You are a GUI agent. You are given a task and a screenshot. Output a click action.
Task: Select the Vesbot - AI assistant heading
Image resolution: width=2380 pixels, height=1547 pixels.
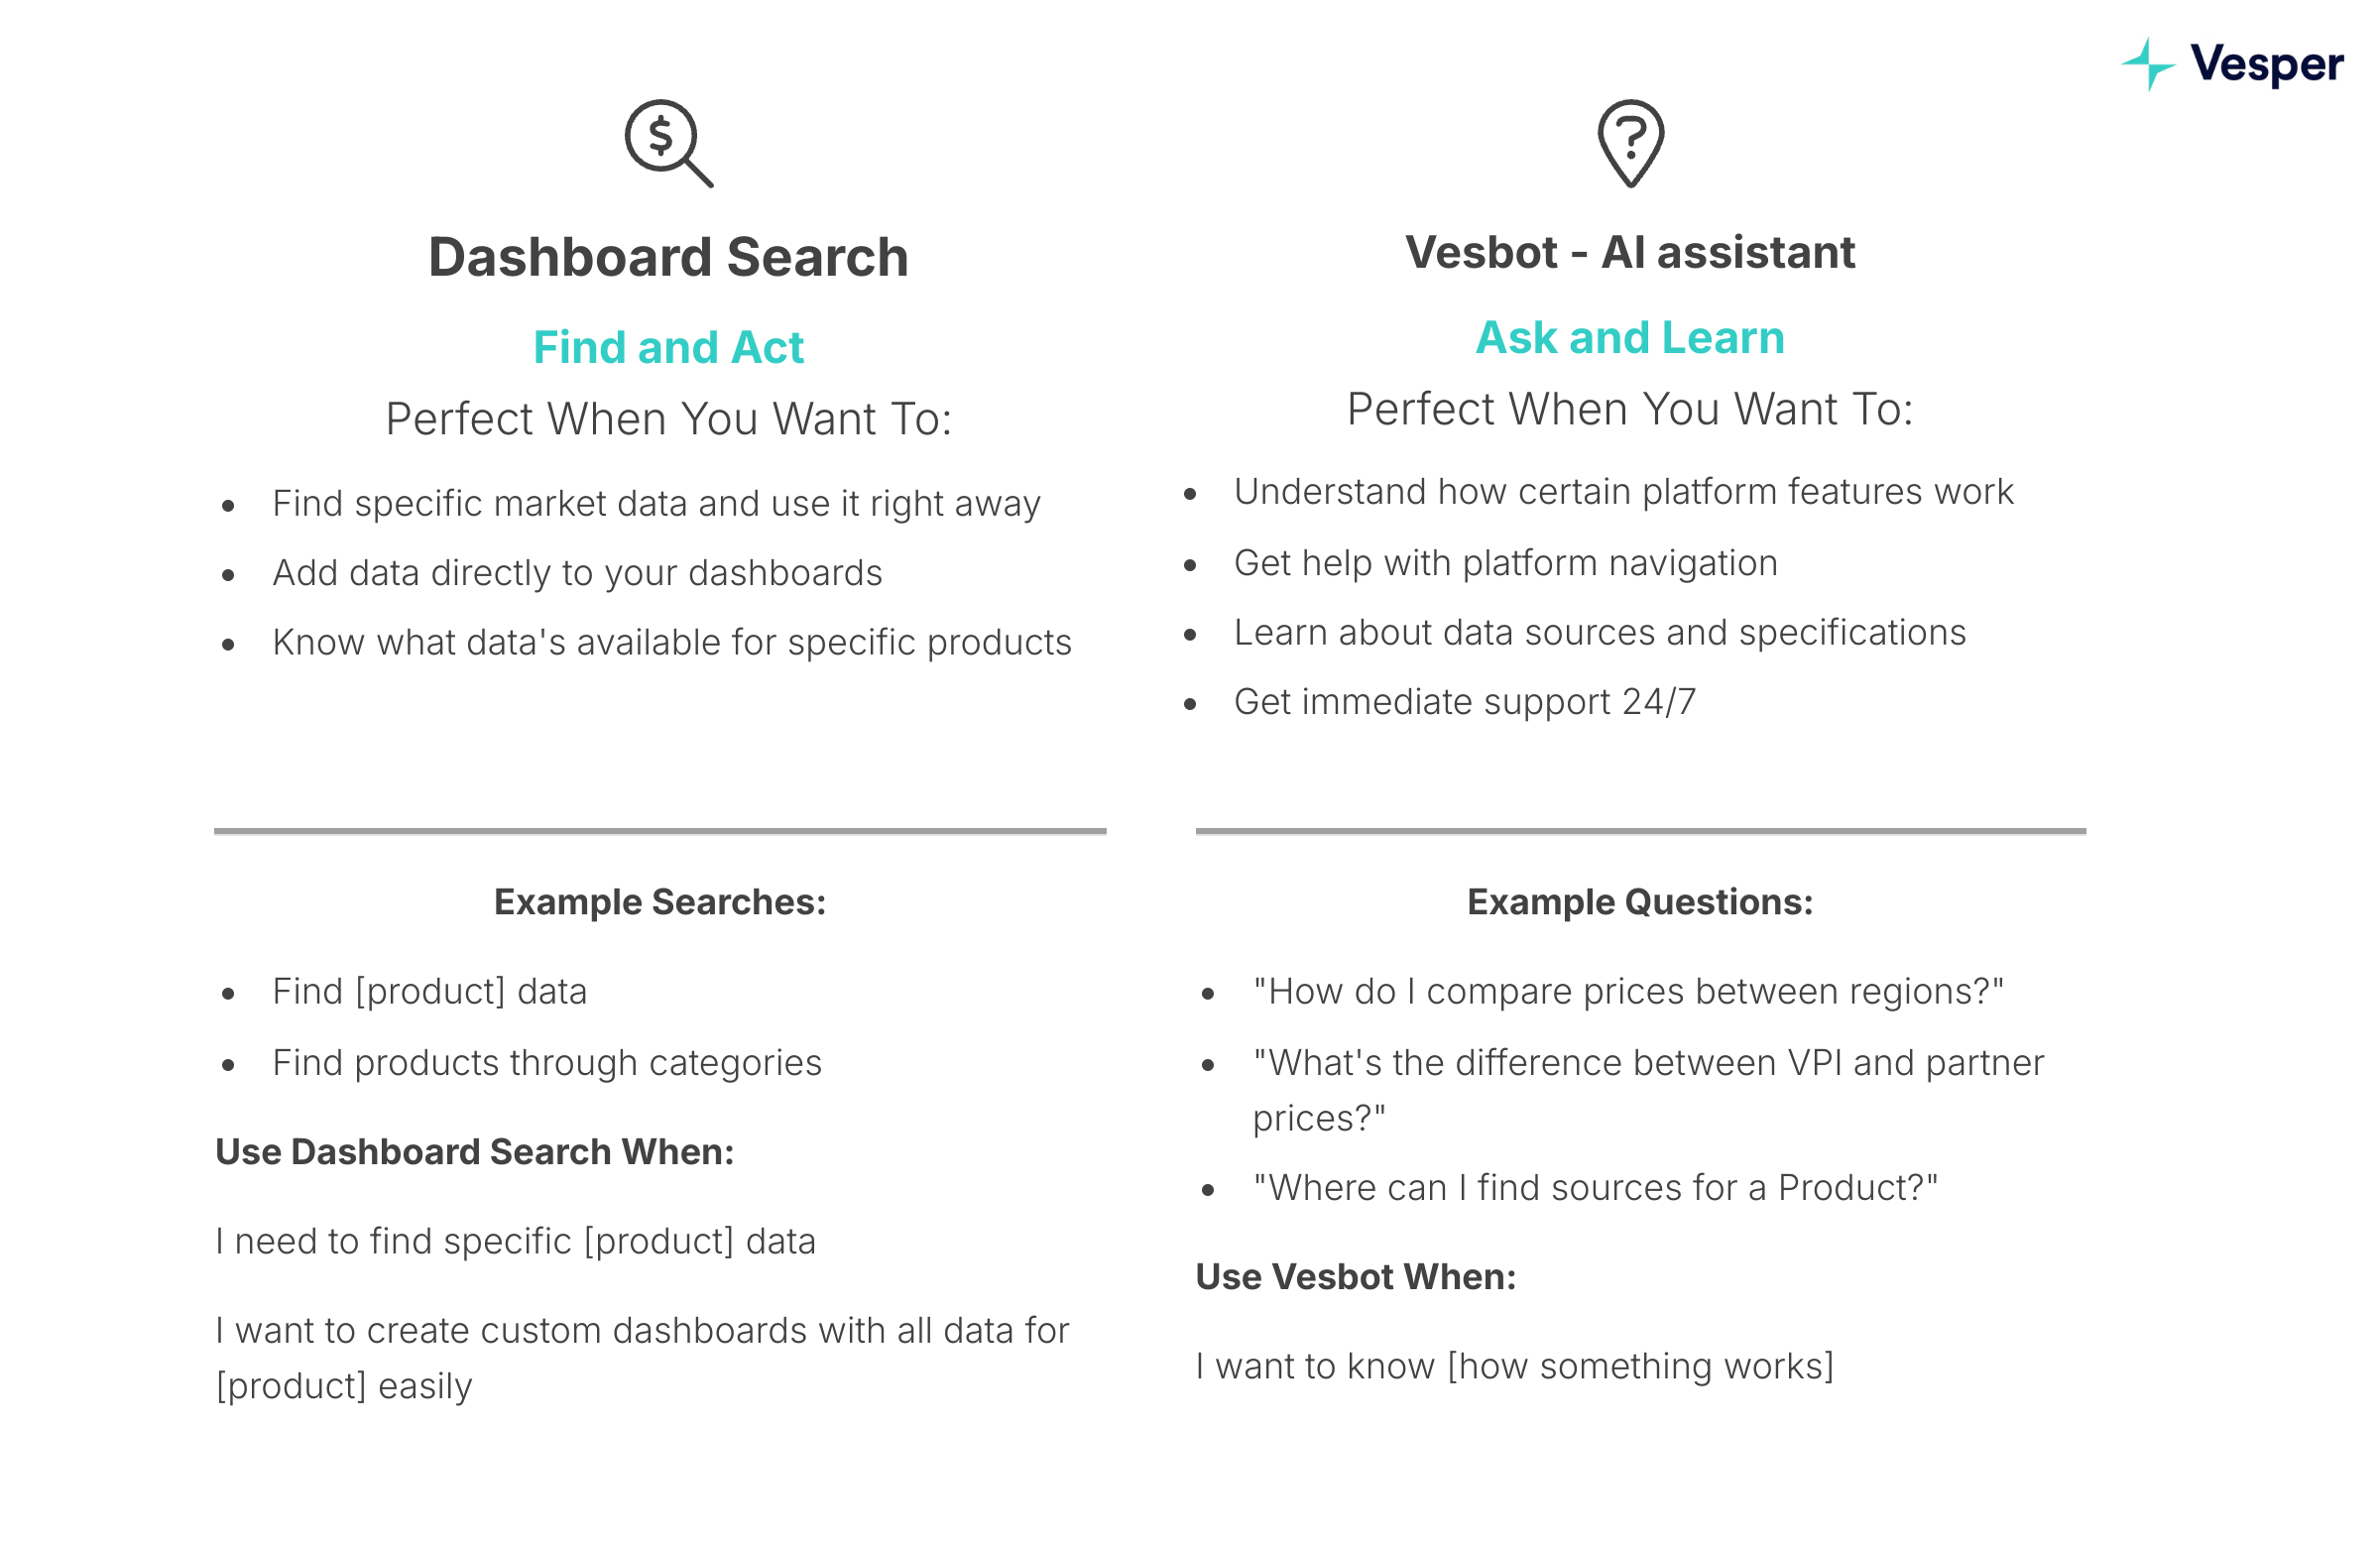pos(1630,252)
